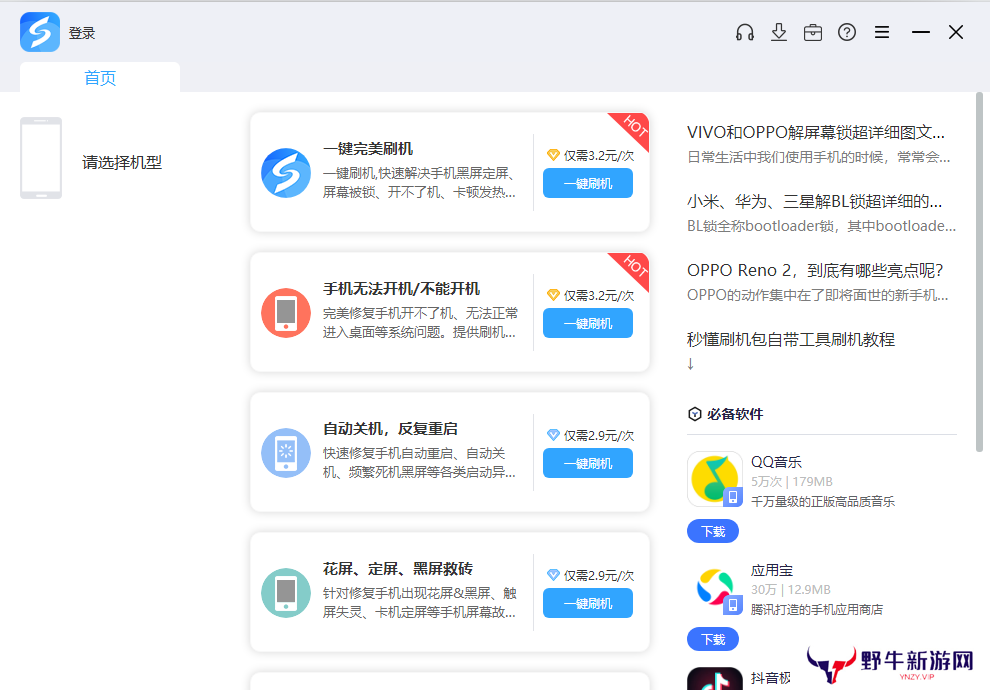This screenshot has width=990, height=690.
Task: Open article OPPO Reno 2 亮点
Action: 814,270
